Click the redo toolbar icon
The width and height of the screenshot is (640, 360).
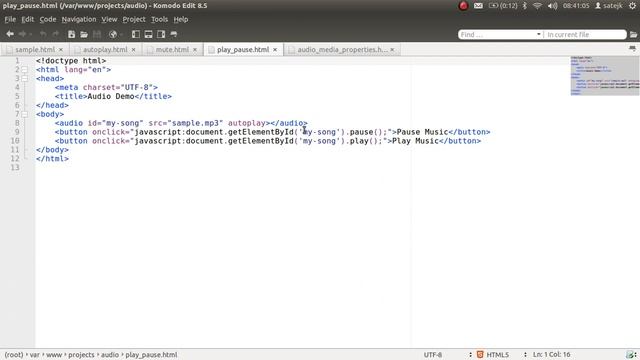coord(56,34)
